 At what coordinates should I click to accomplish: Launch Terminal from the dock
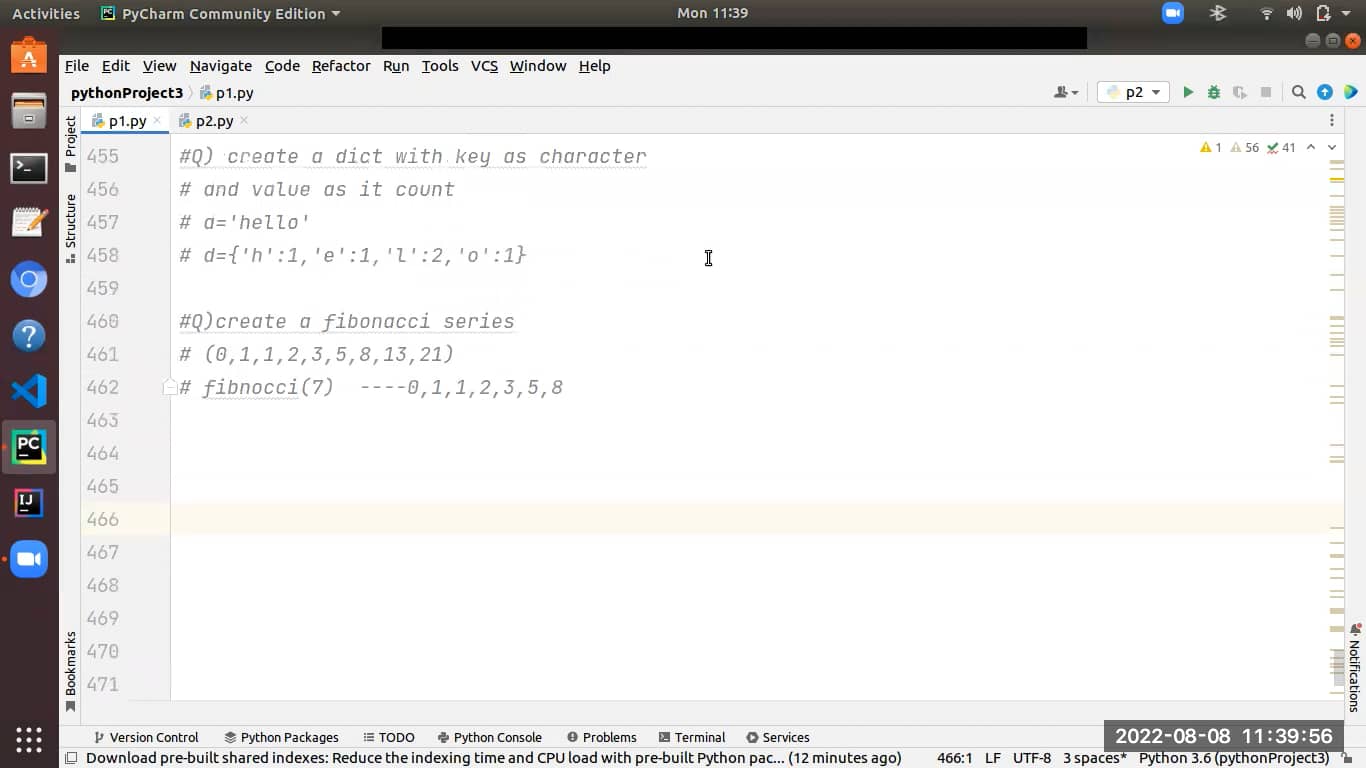[x=29, y=167]
